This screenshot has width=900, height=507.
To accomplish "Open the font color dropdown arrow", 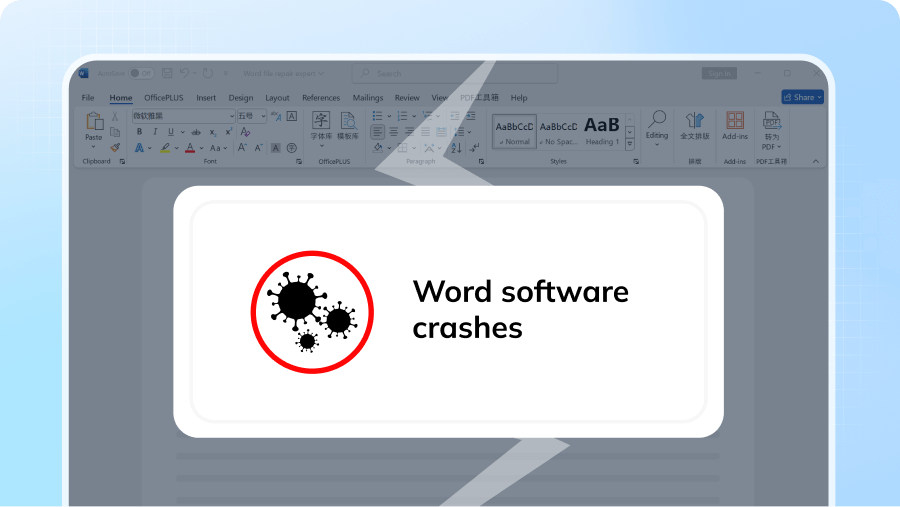I will coord(201,148).
